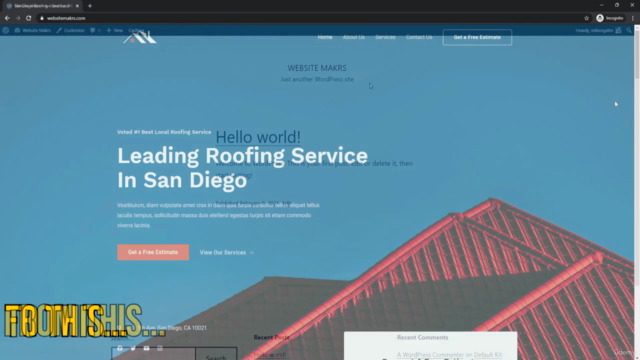Open a new browser tab
This screenshot has width=640, height=360.
tap(90, 6)
